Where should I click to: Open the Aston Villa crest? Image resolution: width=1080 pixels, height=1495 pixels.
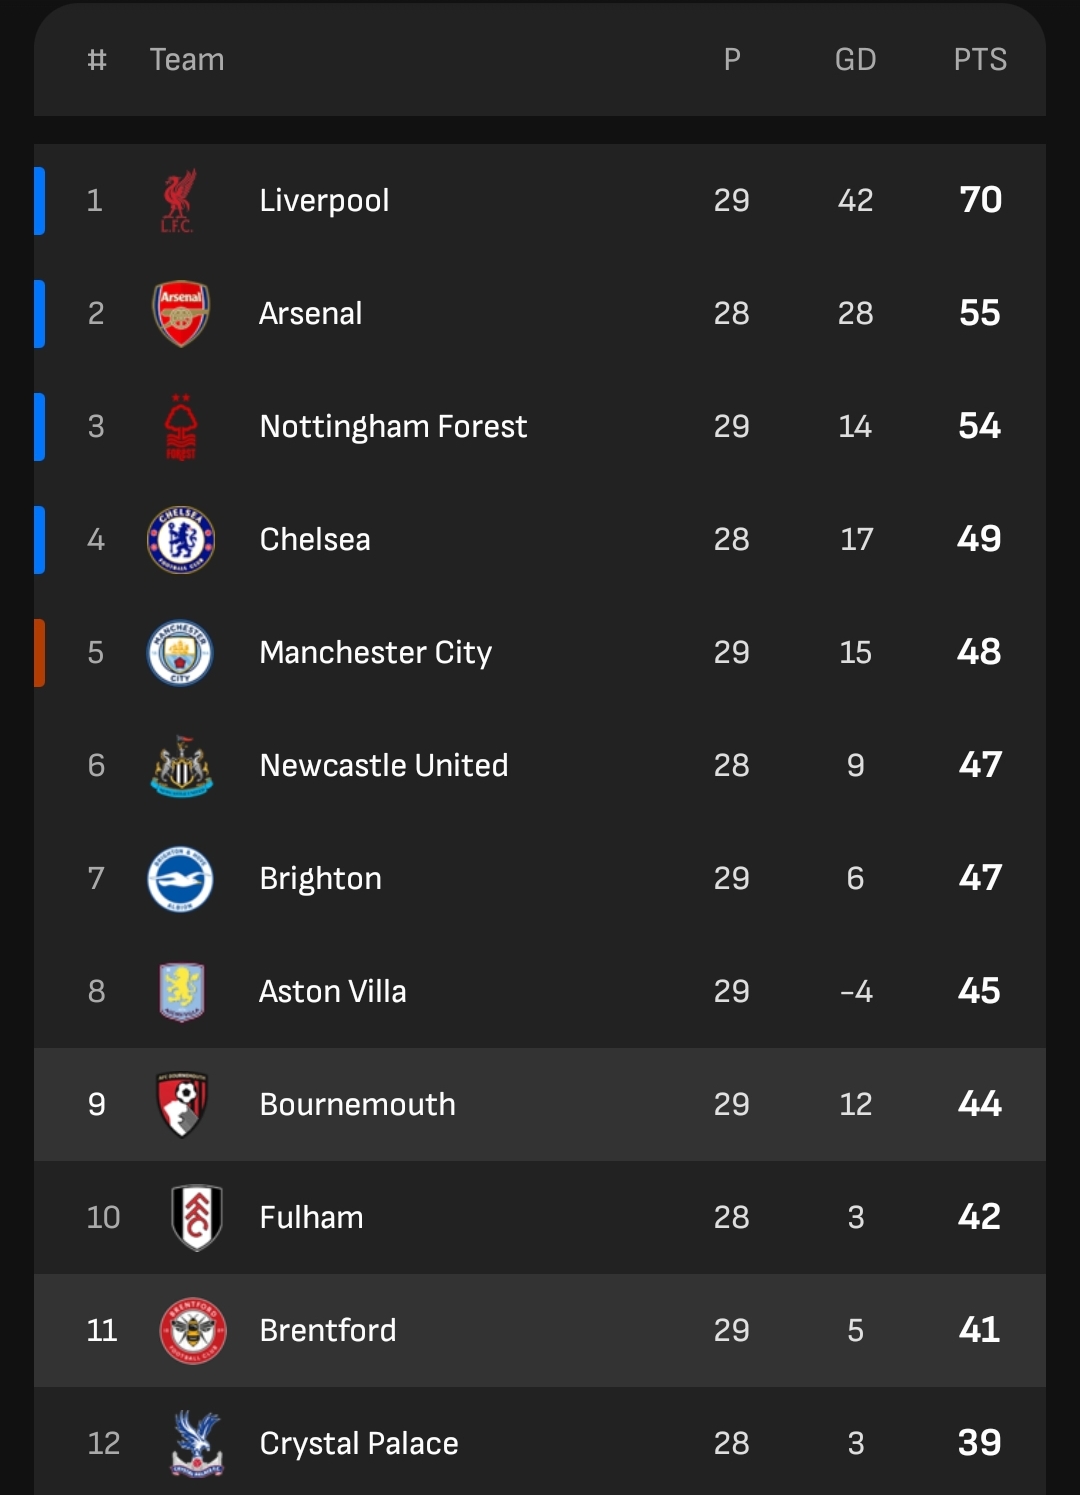tap(182, 992)
